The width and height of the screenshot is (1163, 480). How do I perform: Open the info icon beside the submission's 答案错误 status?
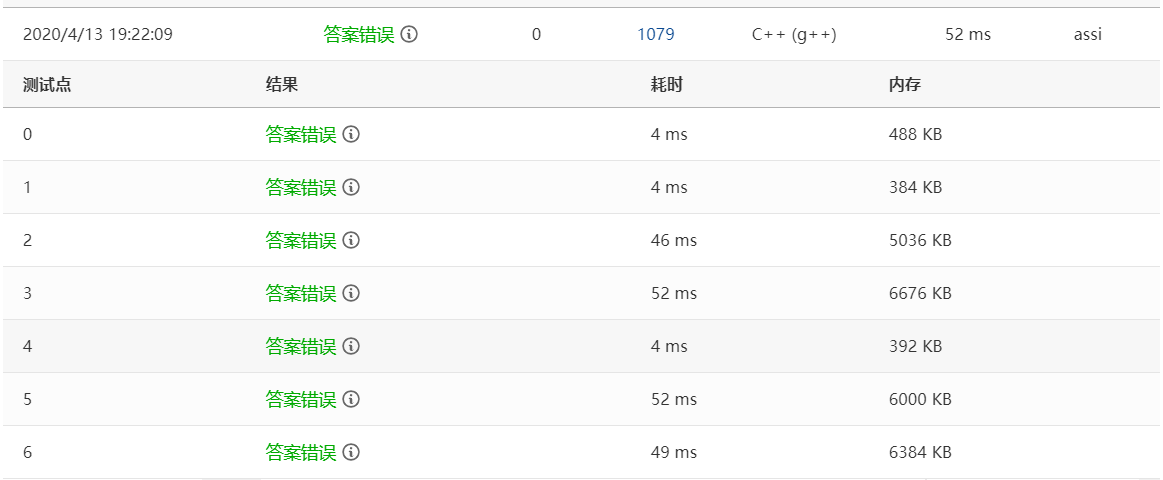[409, 34]
